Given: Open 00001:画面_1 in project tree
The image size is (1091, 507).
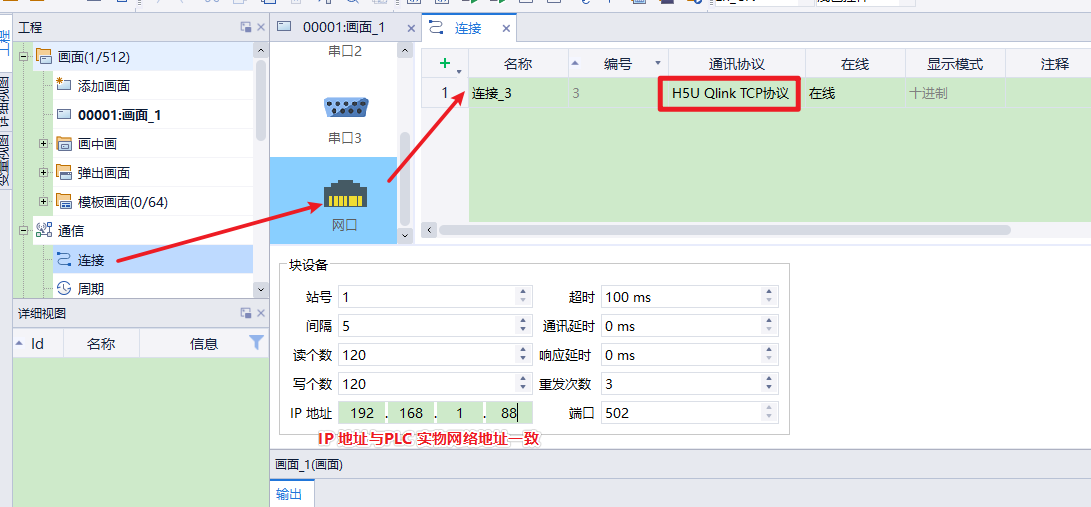Looking at the screenshot, I should click(119, 115).
